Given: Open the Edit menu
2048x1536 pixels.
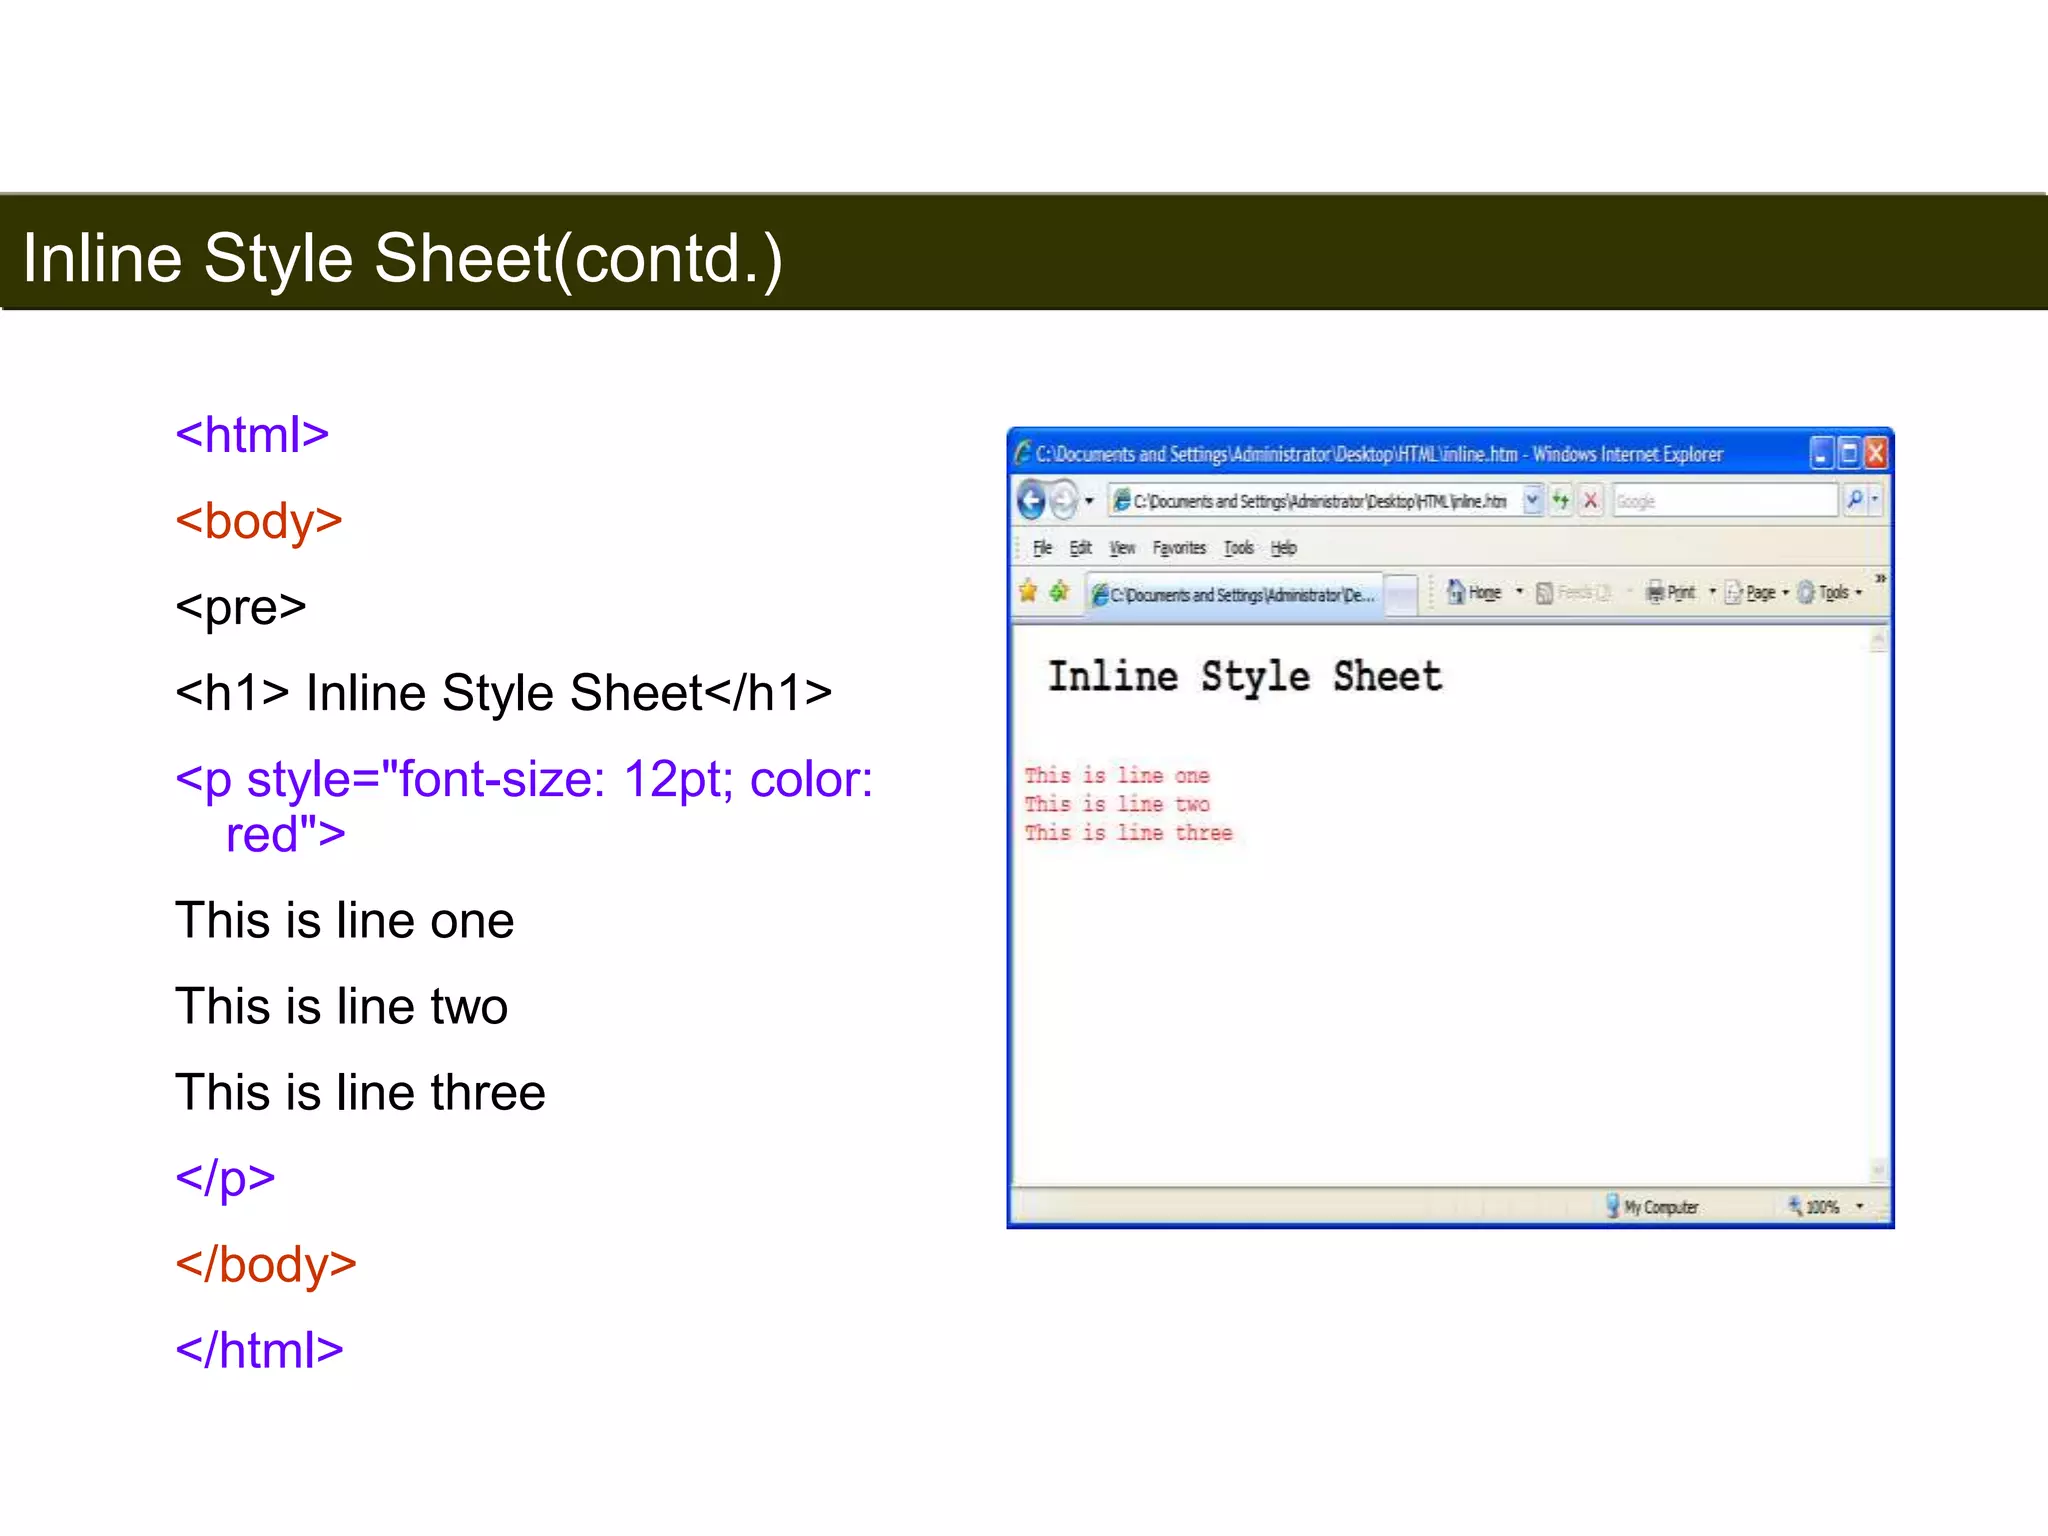Looking at the screenshot, I should [x=1080, y=548].
